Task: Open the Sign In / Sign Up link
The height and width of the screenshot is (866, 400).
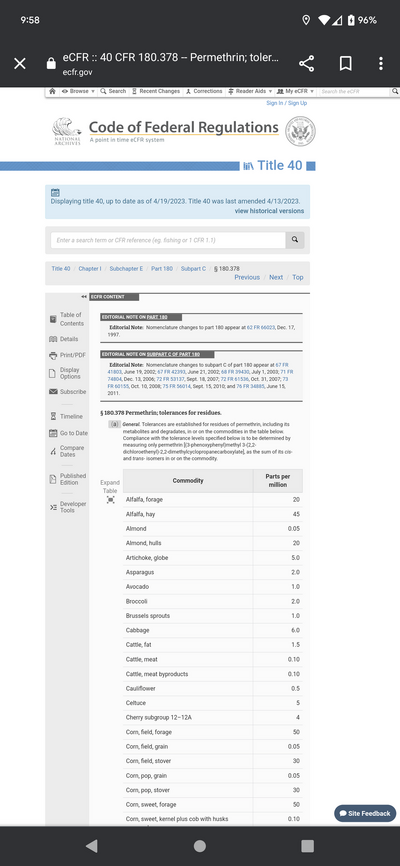Action: [x=287, y=103]
